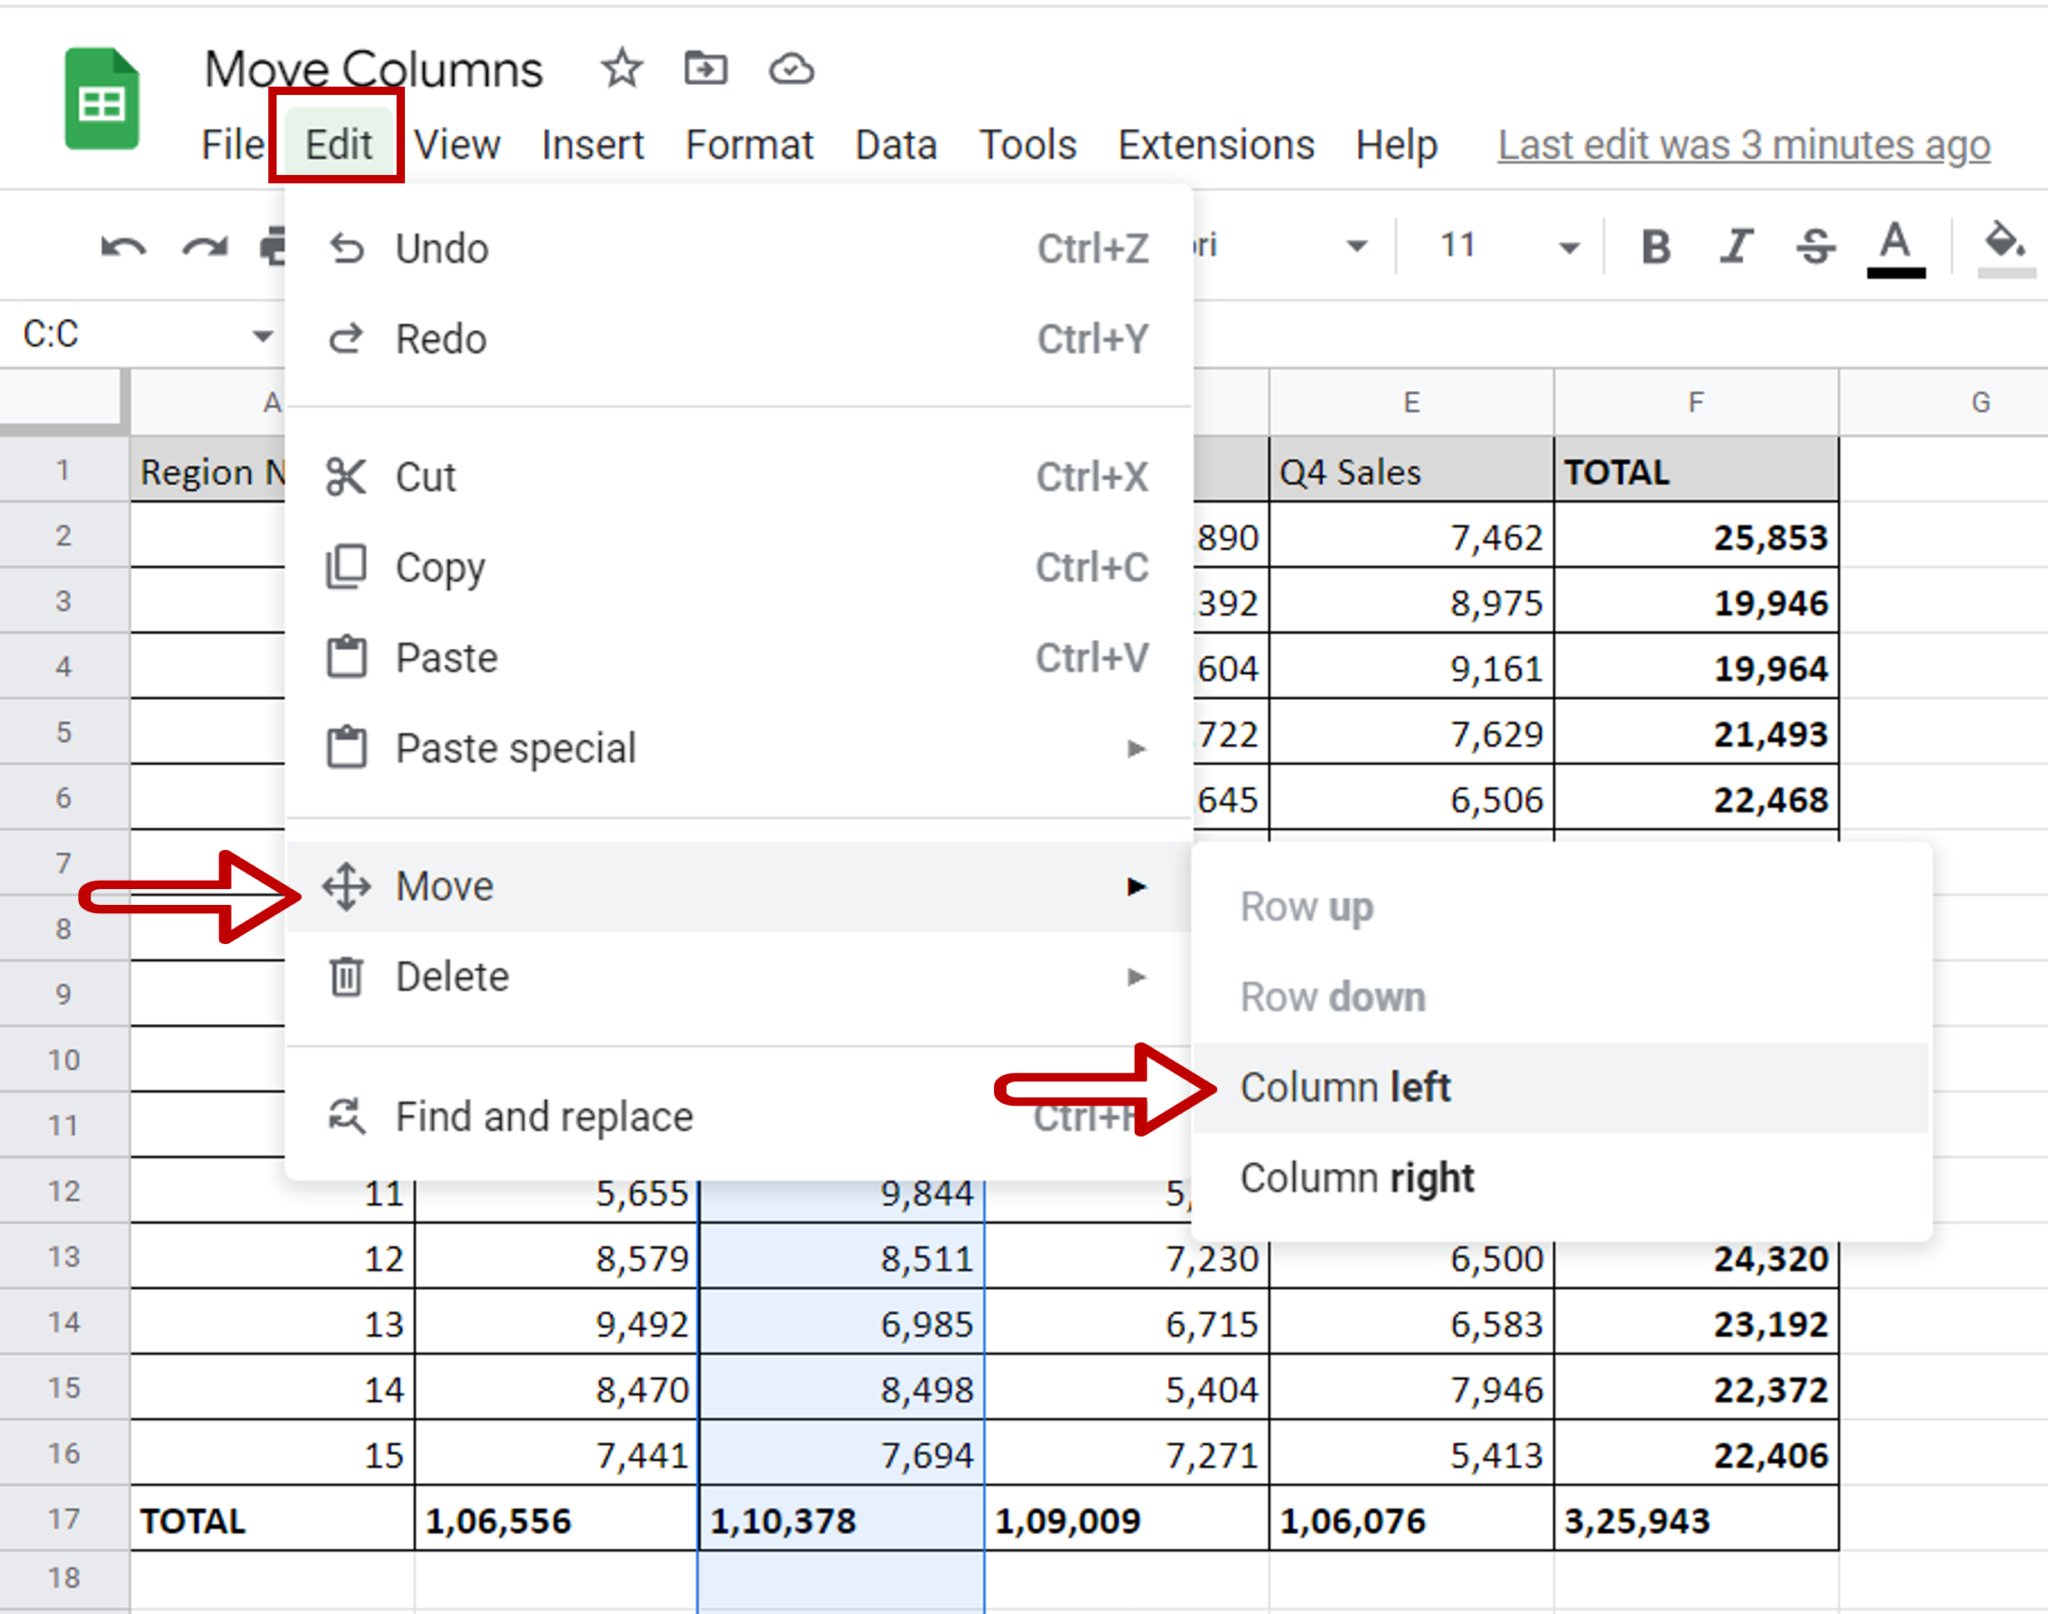Select column F header
Viewport: 2048px width, 1614px height.
[x=1696, y=402]
